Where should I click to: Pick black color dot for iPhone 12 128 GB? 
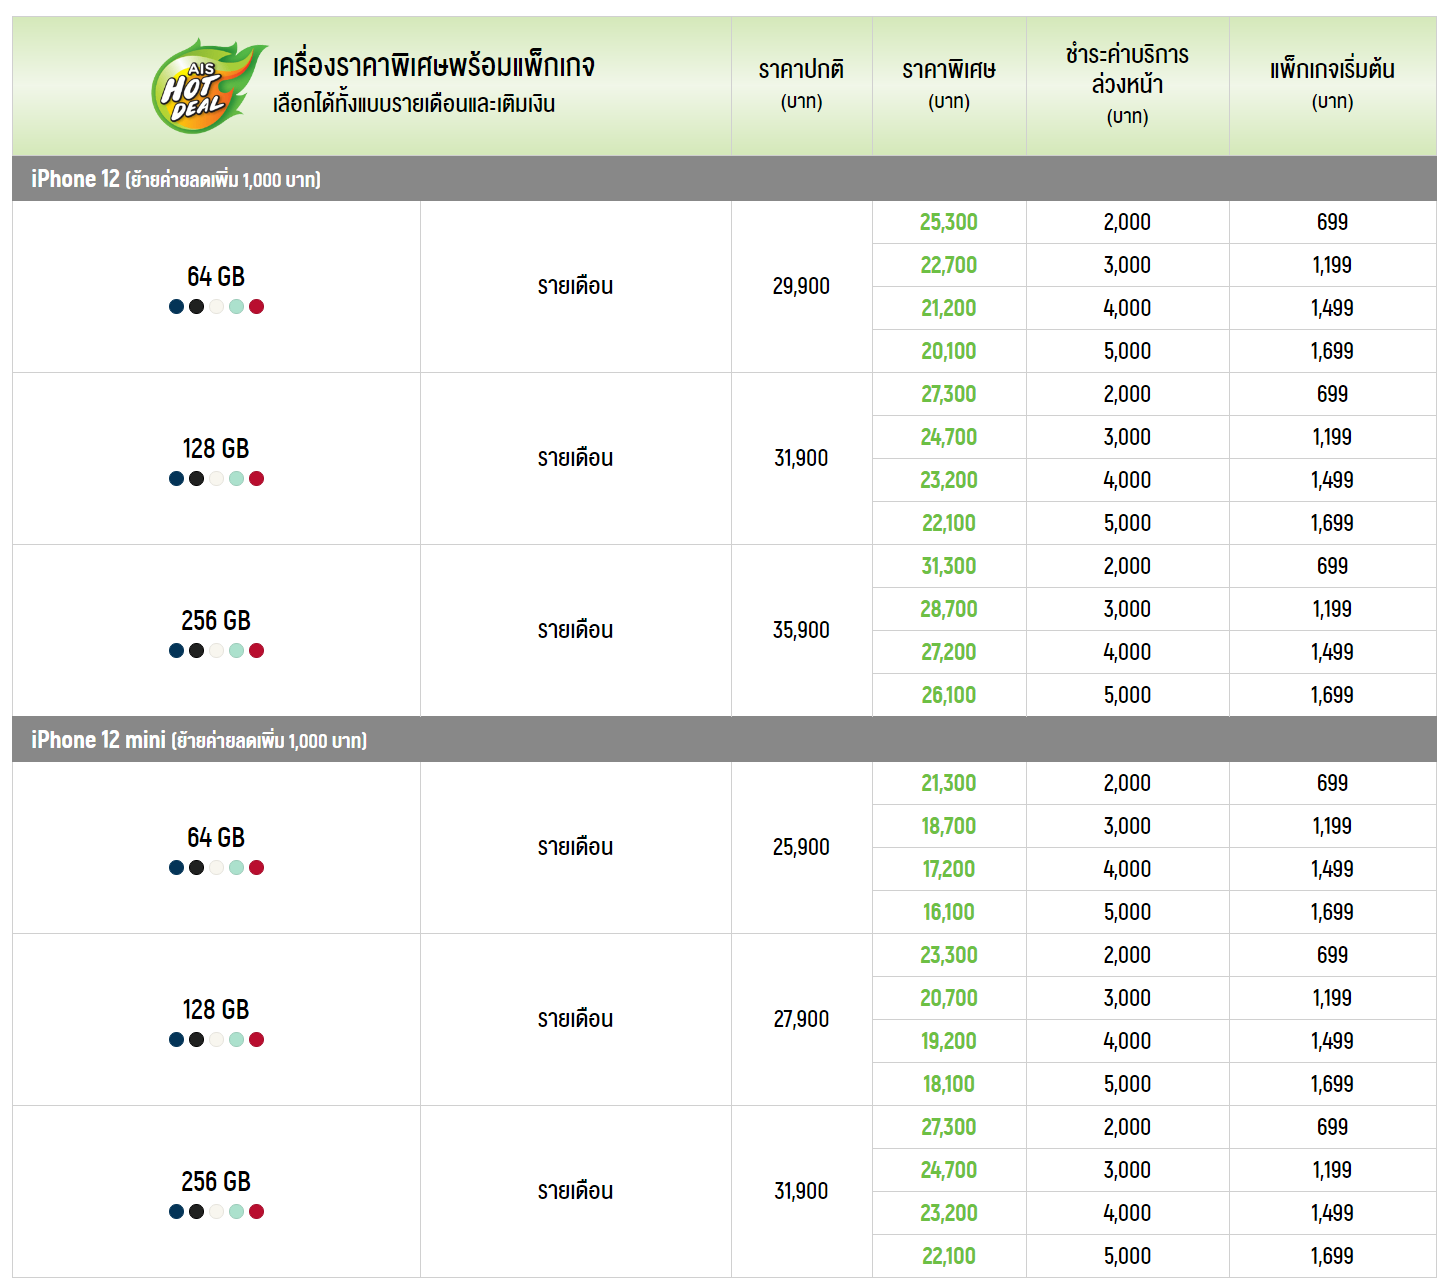196,479
